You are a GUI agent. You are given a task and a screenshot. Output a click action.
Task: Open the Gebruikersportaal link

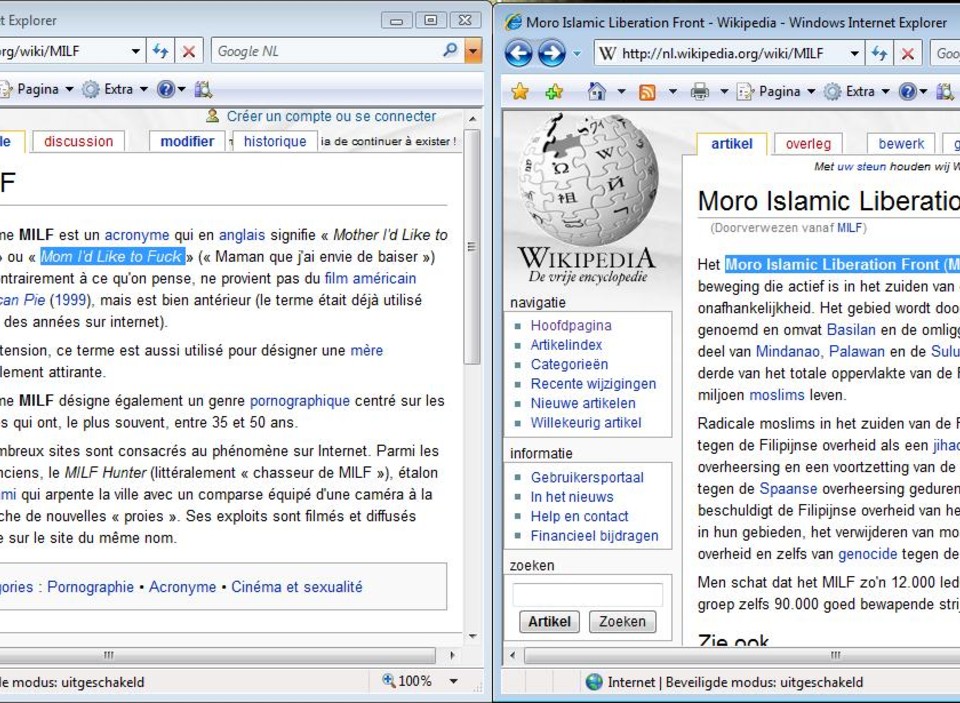(x=587, y=477)
